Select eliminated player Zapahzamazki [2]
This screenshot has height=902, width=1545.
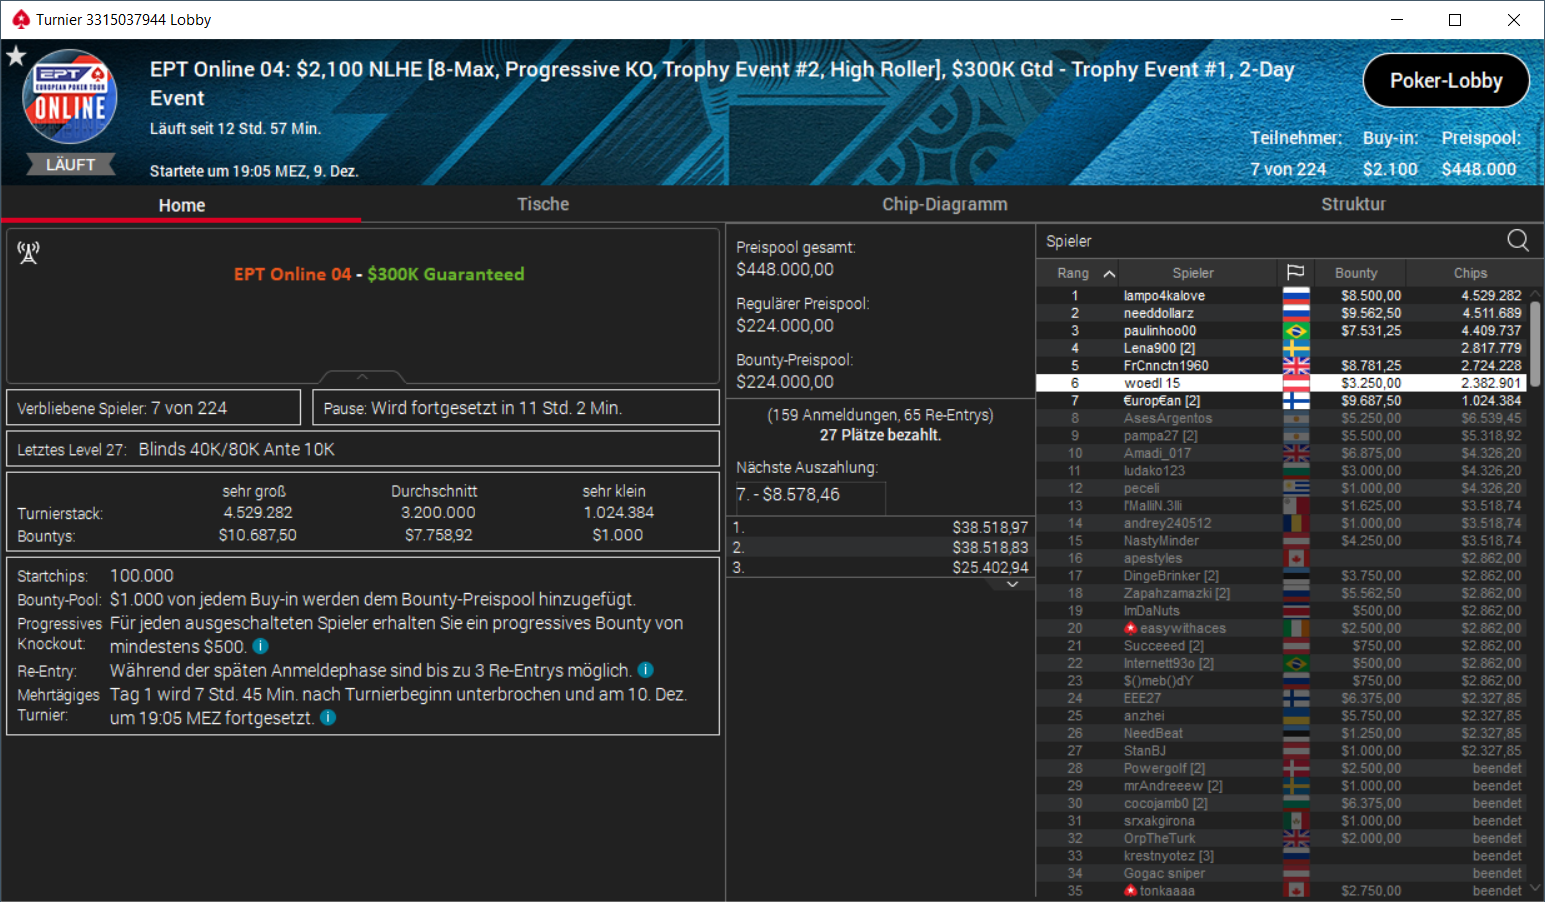[1282, 593]
